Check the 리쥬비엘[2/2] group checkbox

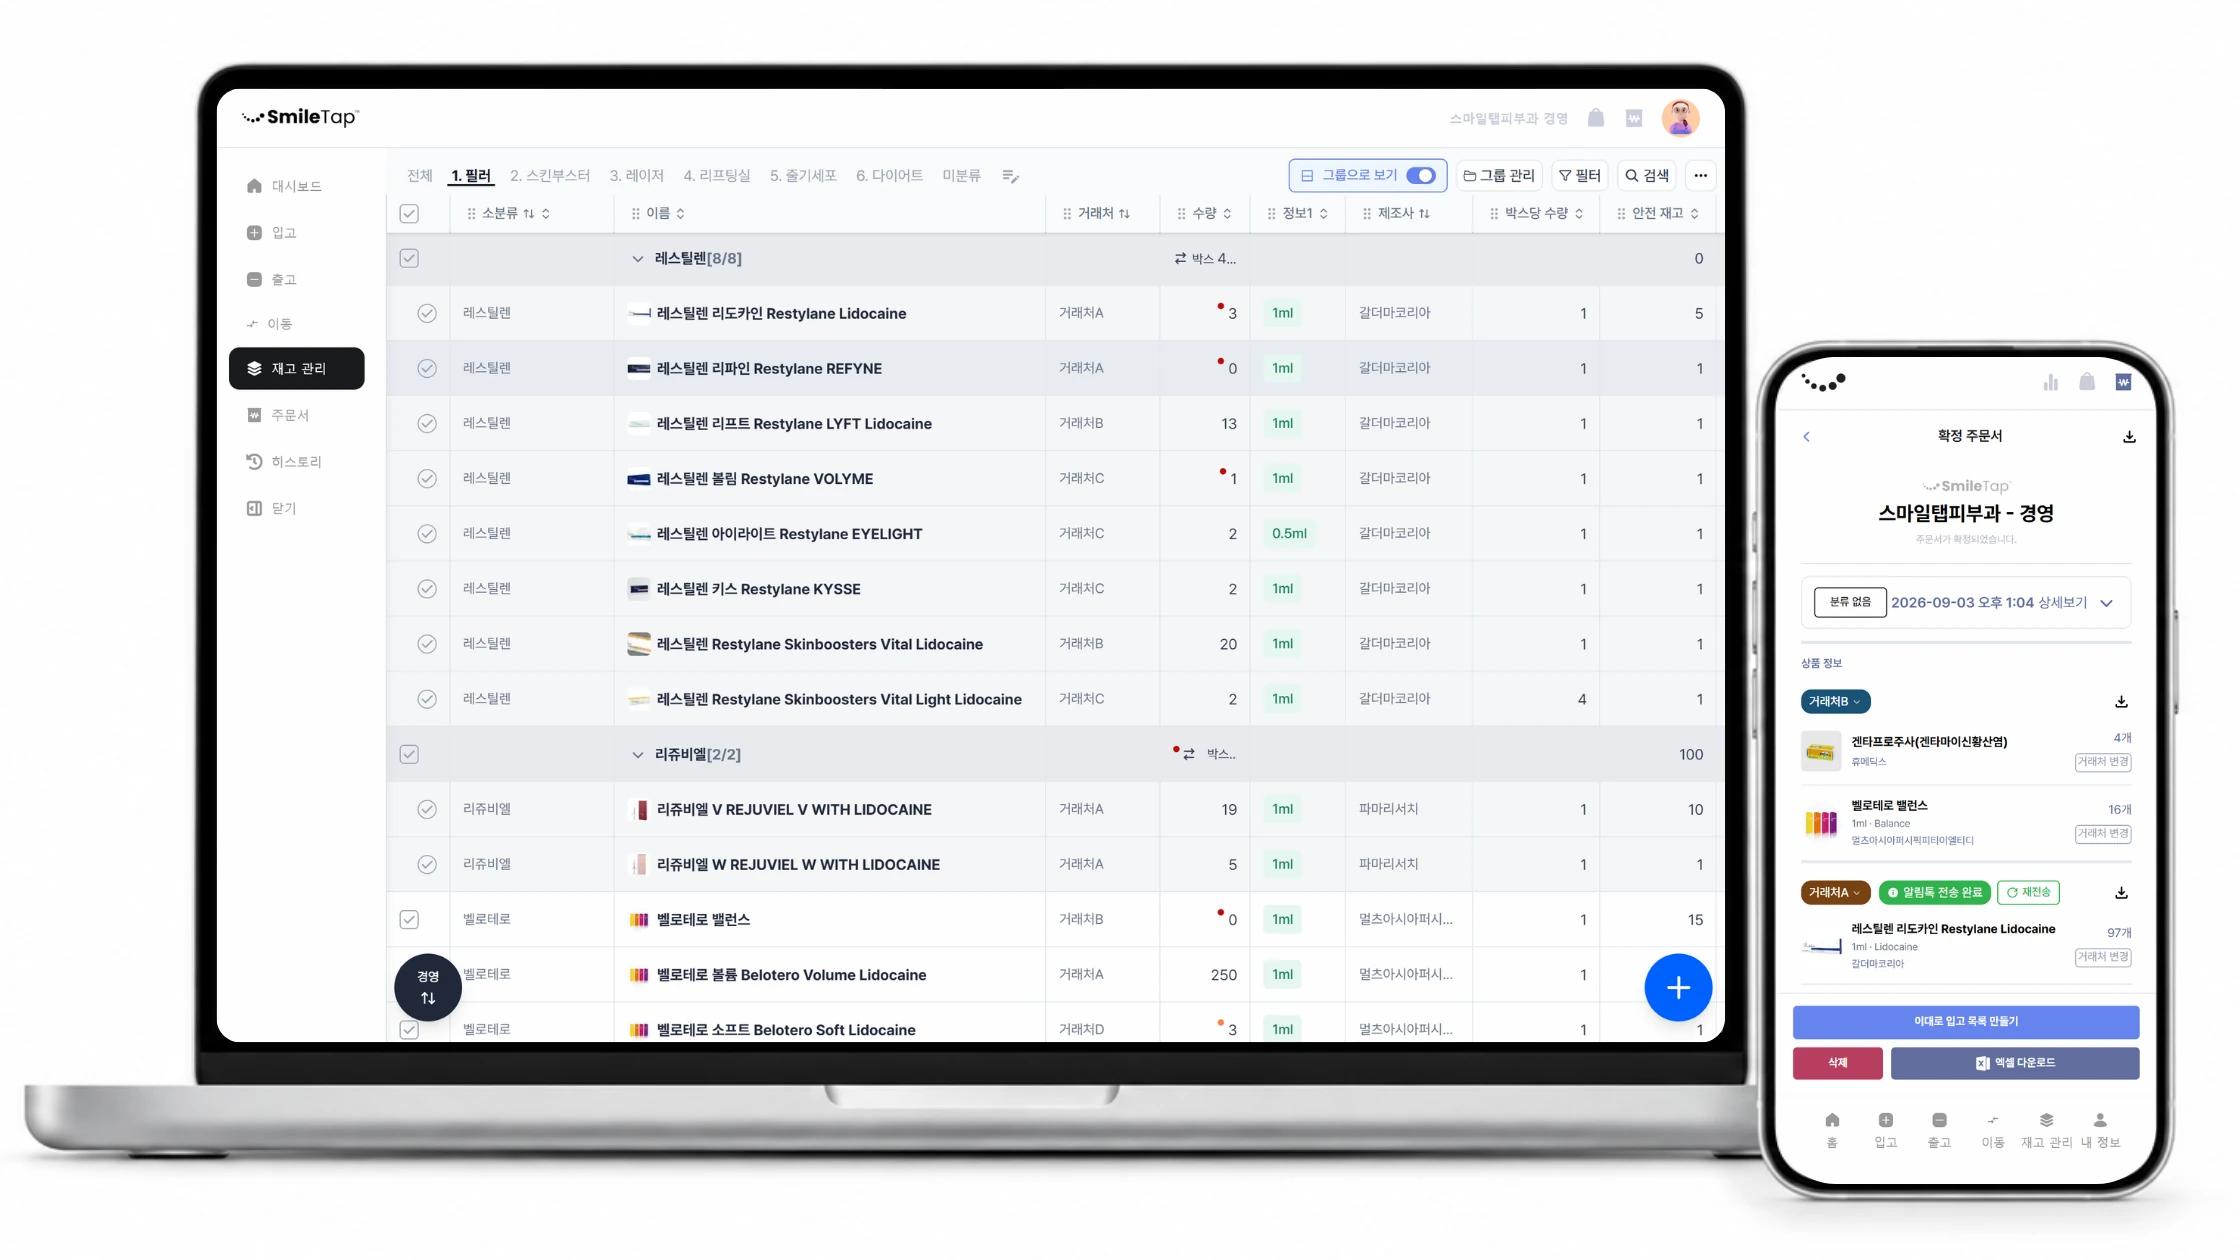click(x=409, y=754)
